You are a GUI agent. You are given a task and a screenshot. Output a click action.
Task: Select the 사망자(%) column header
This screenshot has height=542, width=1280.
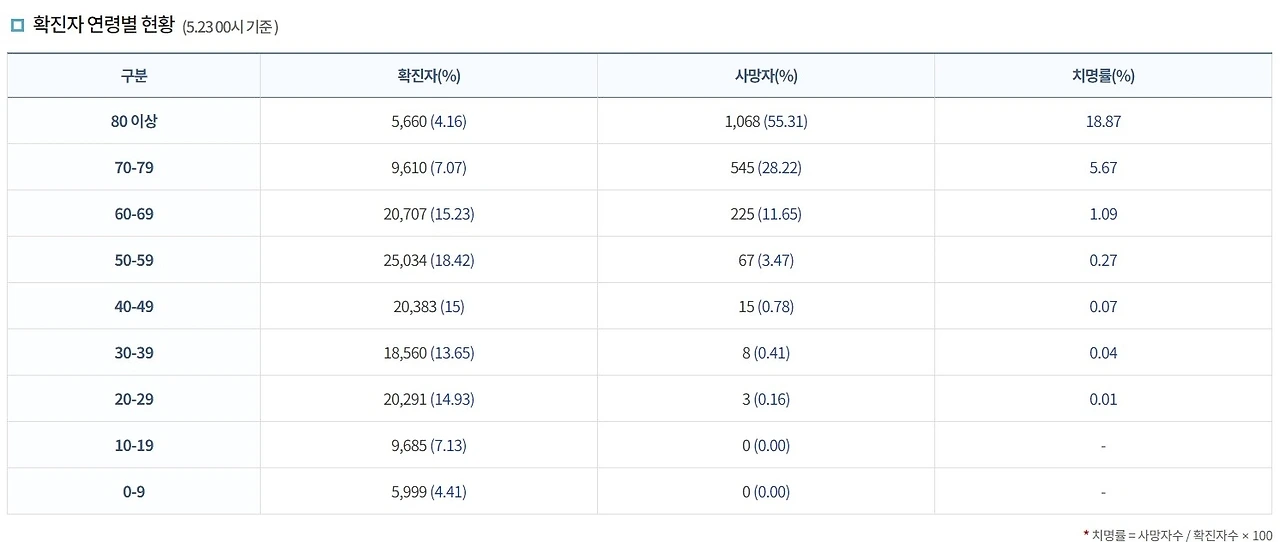point(766,75)
